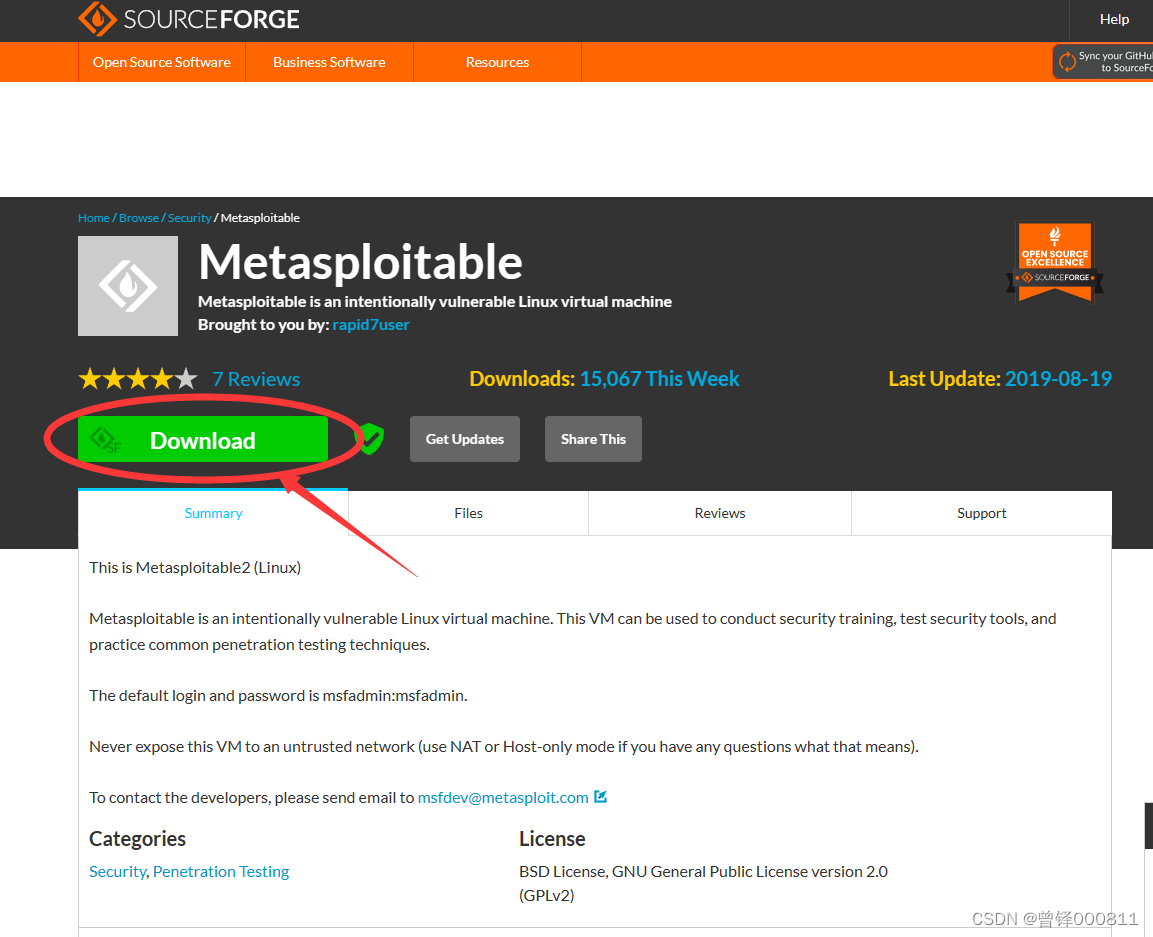The width and height of the screenshot is (1153, 937).
Task: Click the green shield security icon
Action: pos(370,439)
